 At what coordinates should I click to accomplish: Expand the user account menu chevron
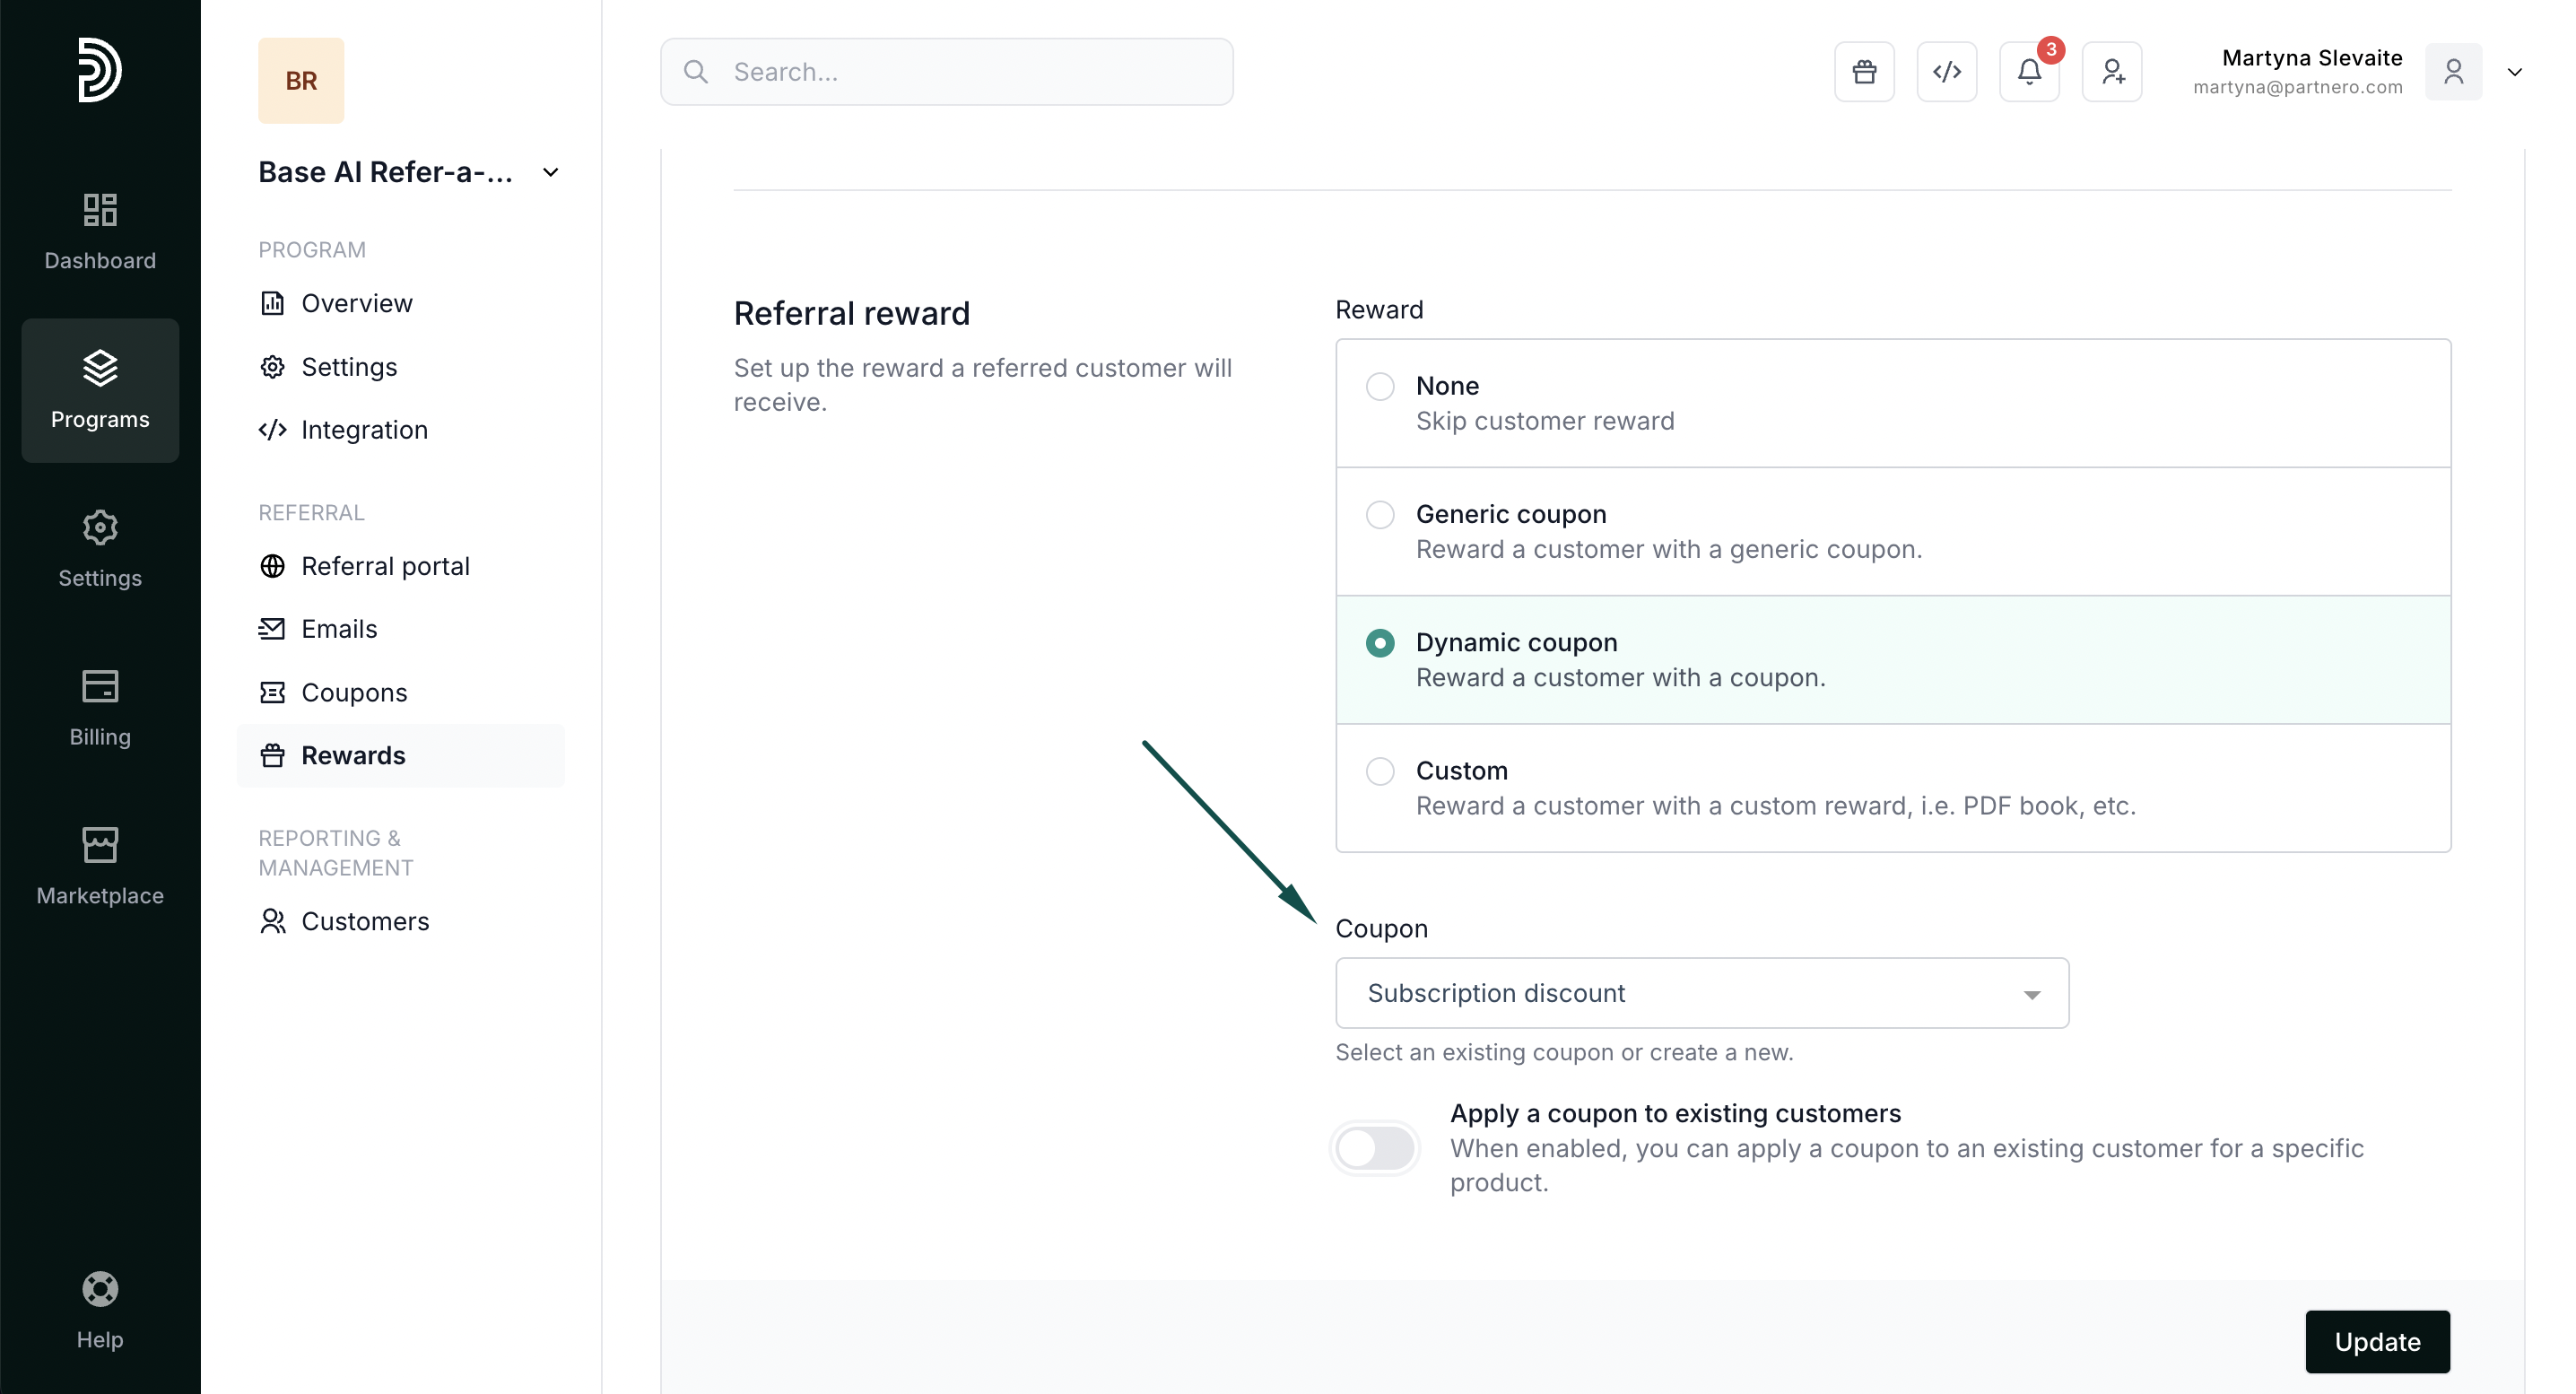coord(2514,72)
